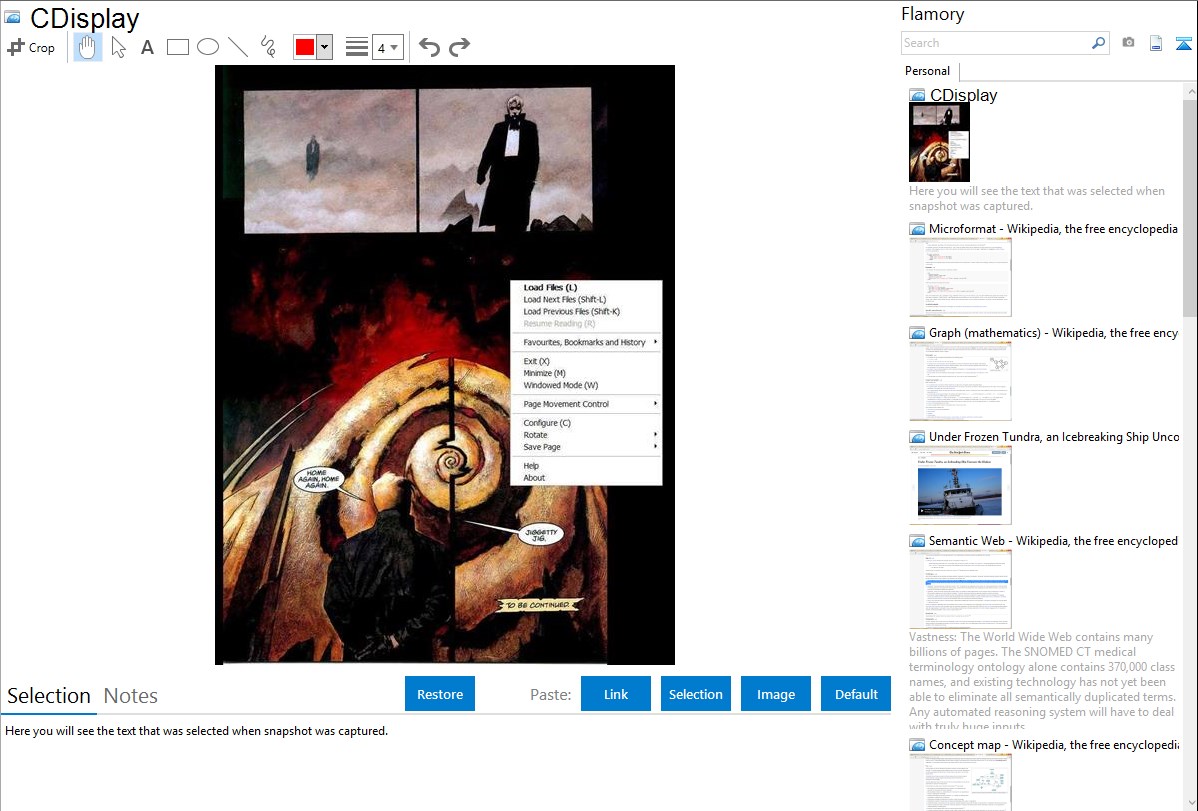Open the Graph (mathematics) snapshot thumbnail

960,381
